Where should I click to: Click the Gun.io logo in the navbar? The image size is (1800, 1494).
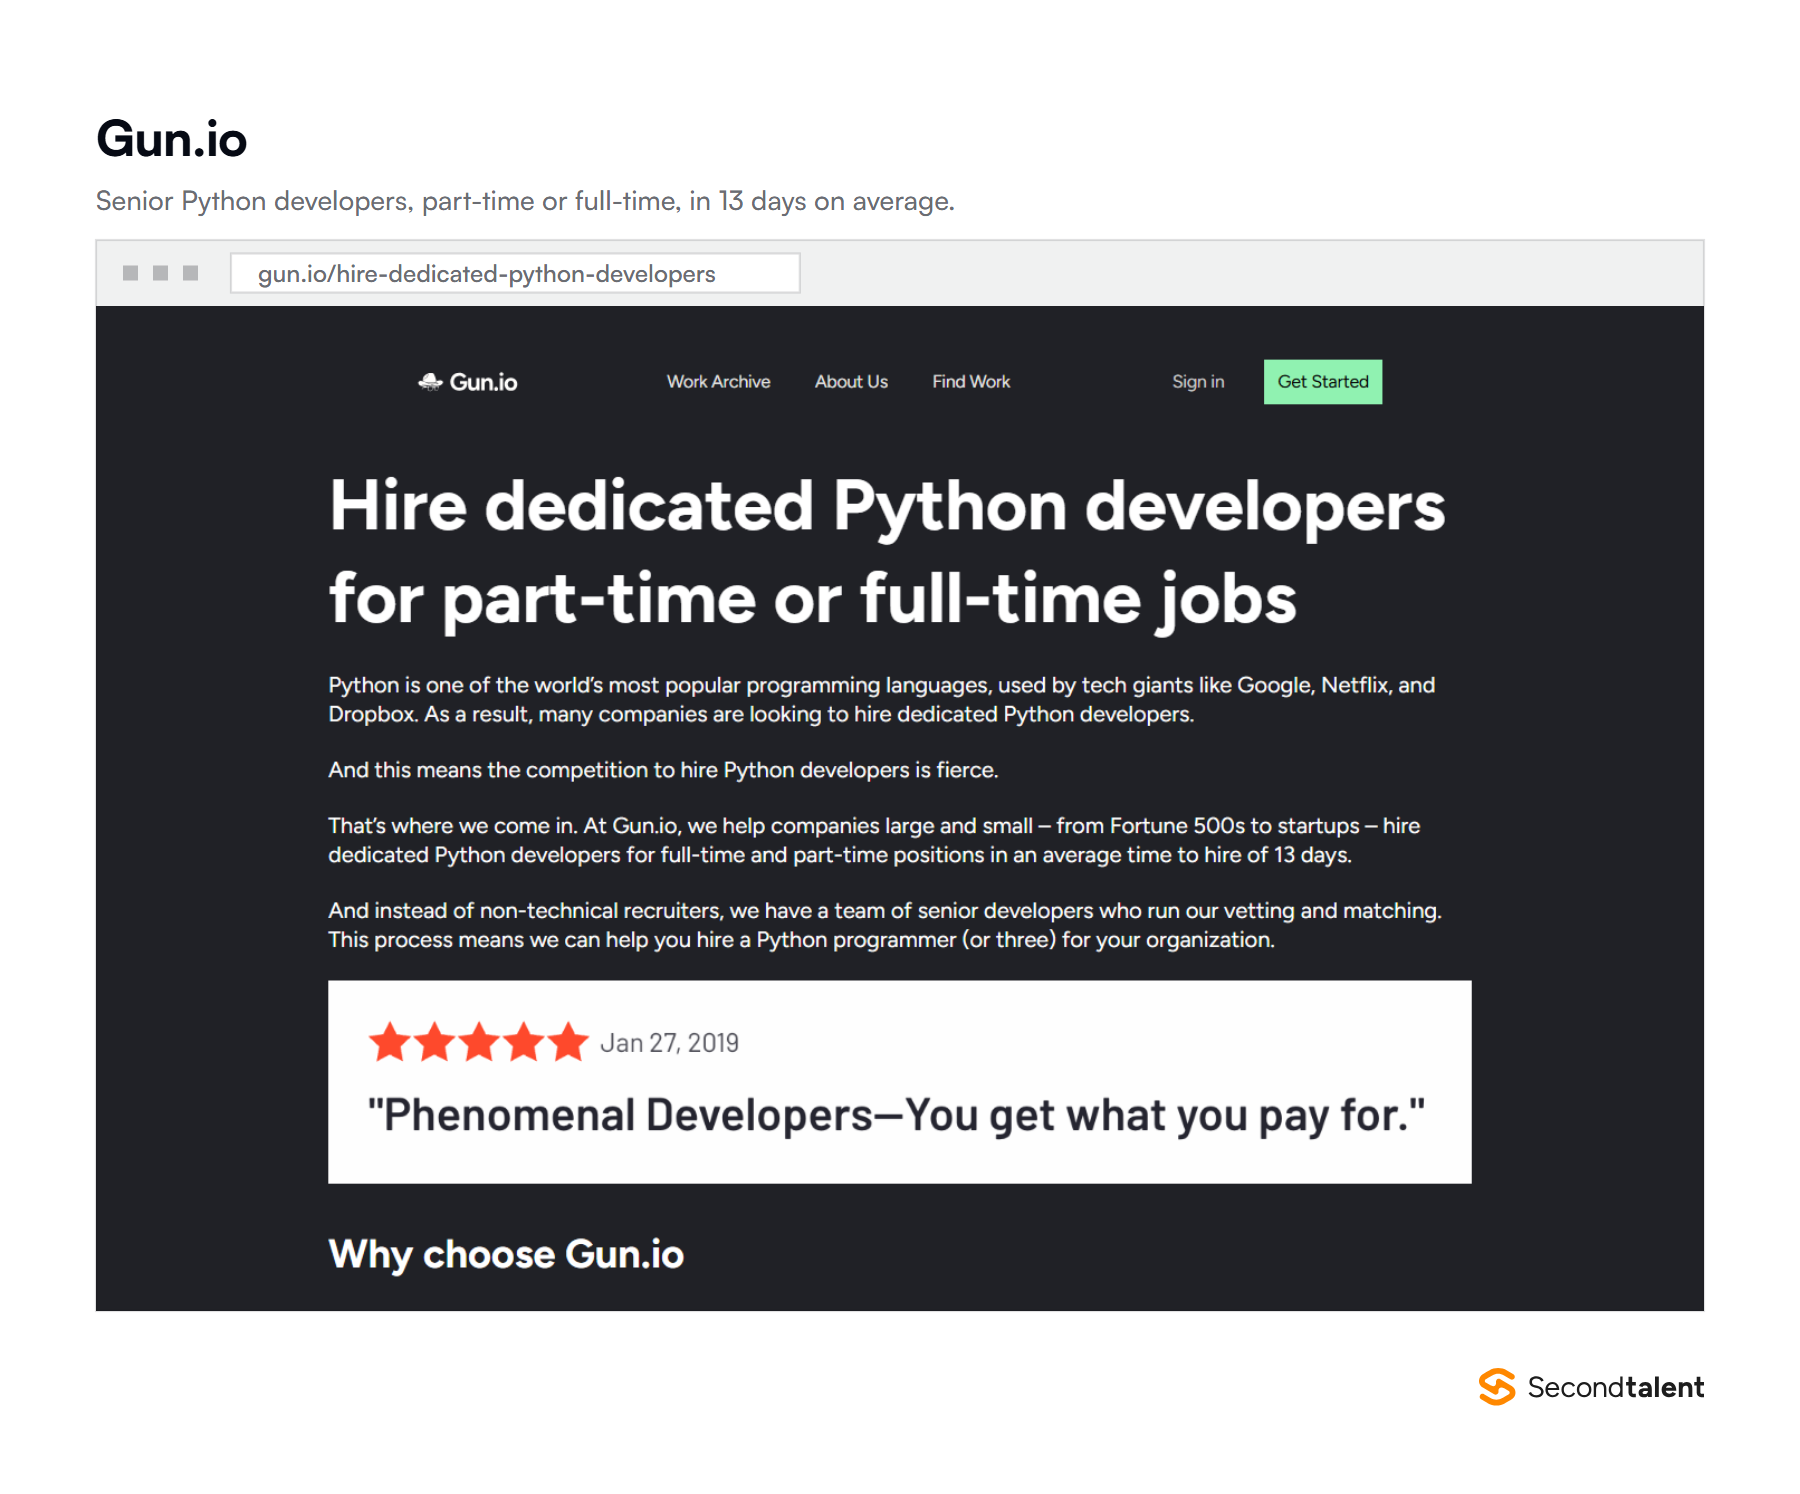tap(468, 382)
